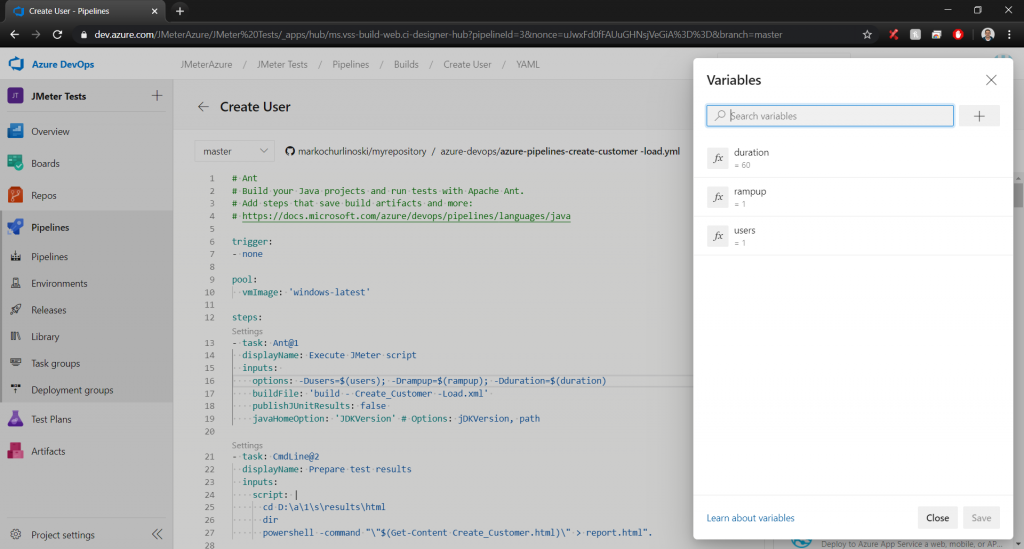Go to JMeter Tests breadcrumb
This screenshot has width=1024, height=549.
282,65
